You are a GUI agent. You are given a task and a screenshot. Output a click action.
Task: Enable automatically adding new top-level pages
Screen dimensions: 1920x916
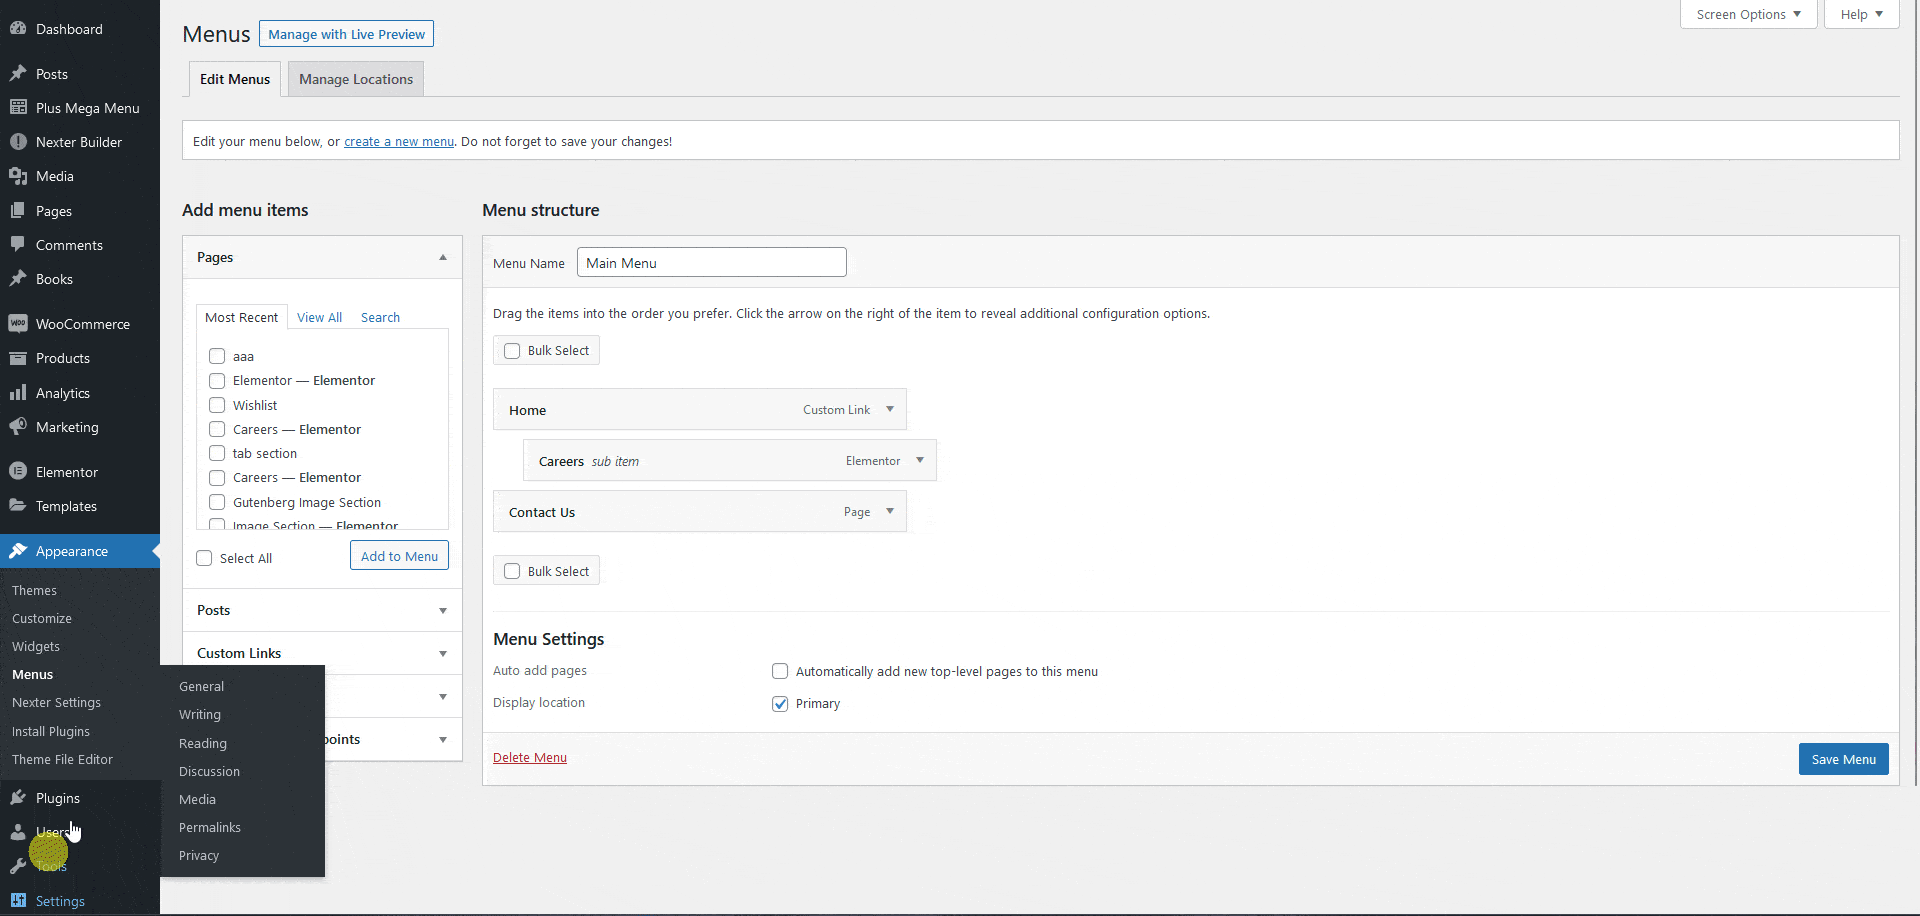779,671
